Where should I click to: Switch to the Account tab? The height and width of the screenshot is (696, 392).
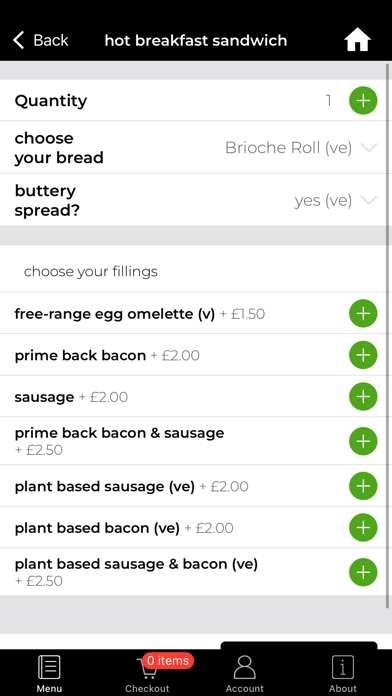tap(245, 673)
